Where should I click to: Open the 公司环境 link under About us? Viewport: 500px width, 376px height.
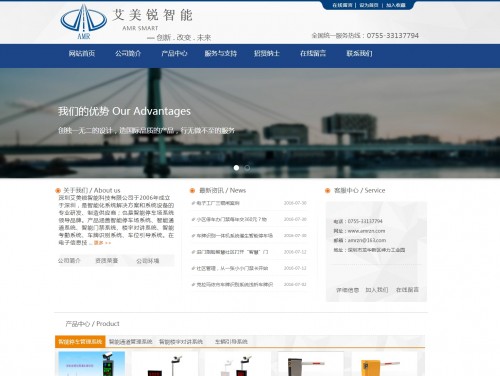click(148, 261)
